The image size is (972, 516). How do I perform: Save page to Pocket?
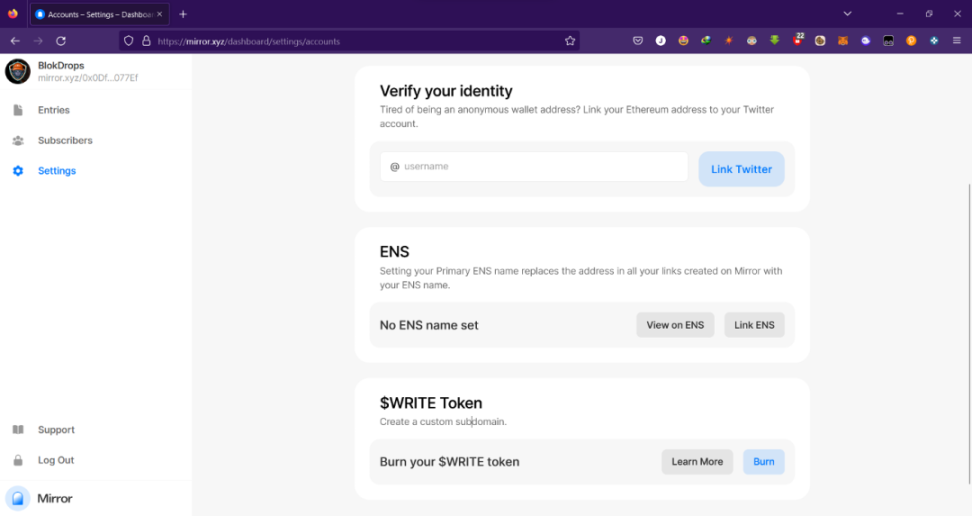(638, 41)
